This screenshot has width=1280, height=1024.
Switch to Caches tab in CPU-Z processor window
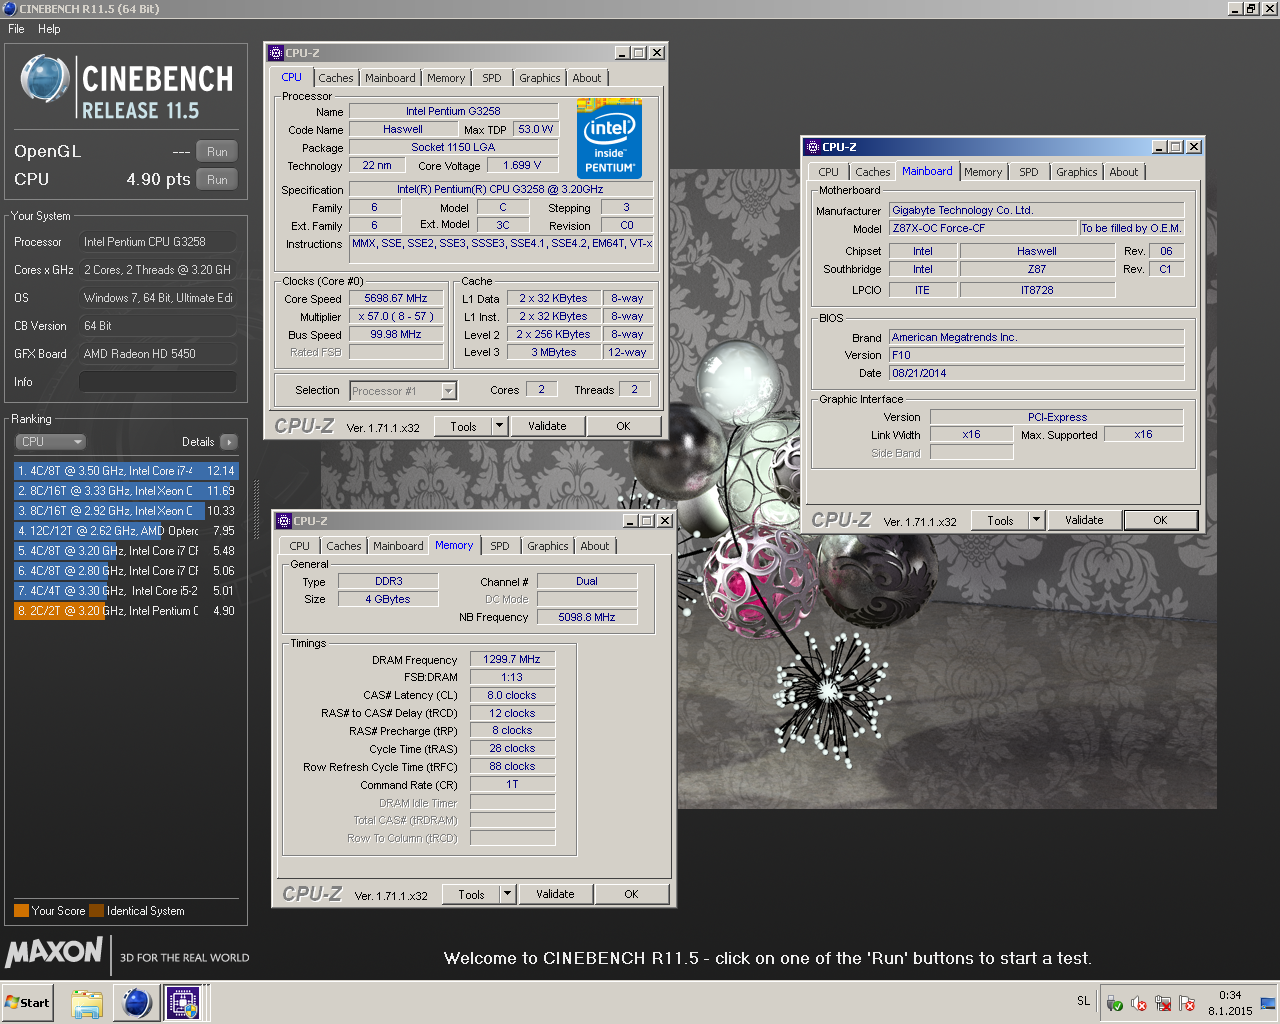coord(336,78)
